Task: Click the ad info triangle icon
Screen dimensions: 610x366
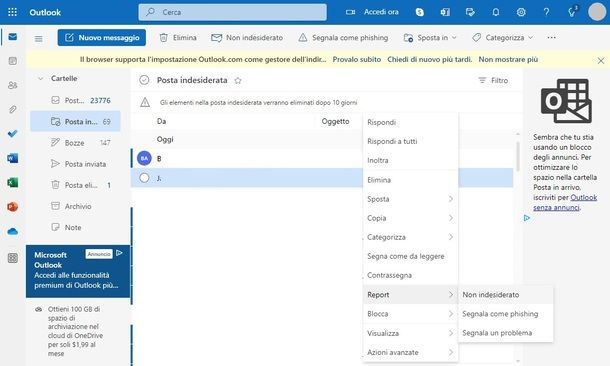Action: coord(527,218)
